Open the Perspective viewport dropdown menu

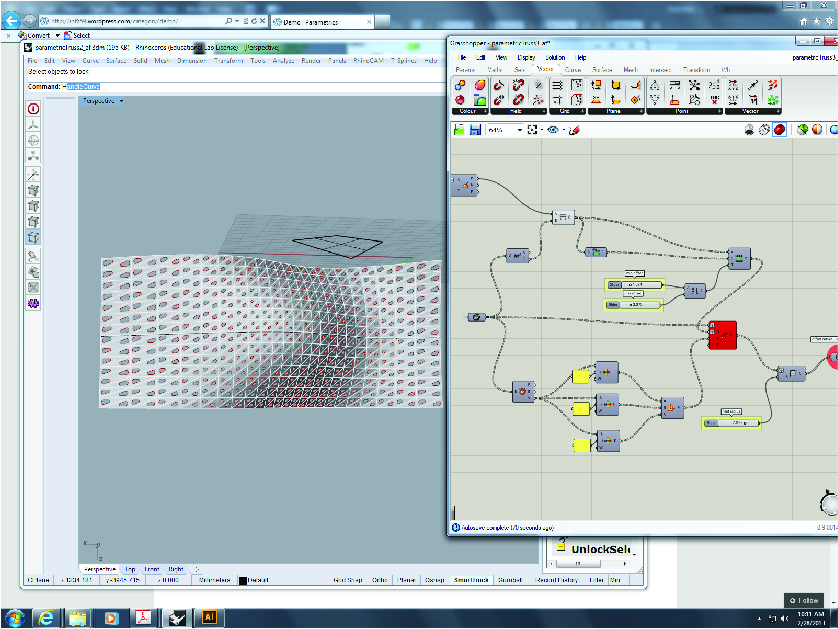click(121, 101)
